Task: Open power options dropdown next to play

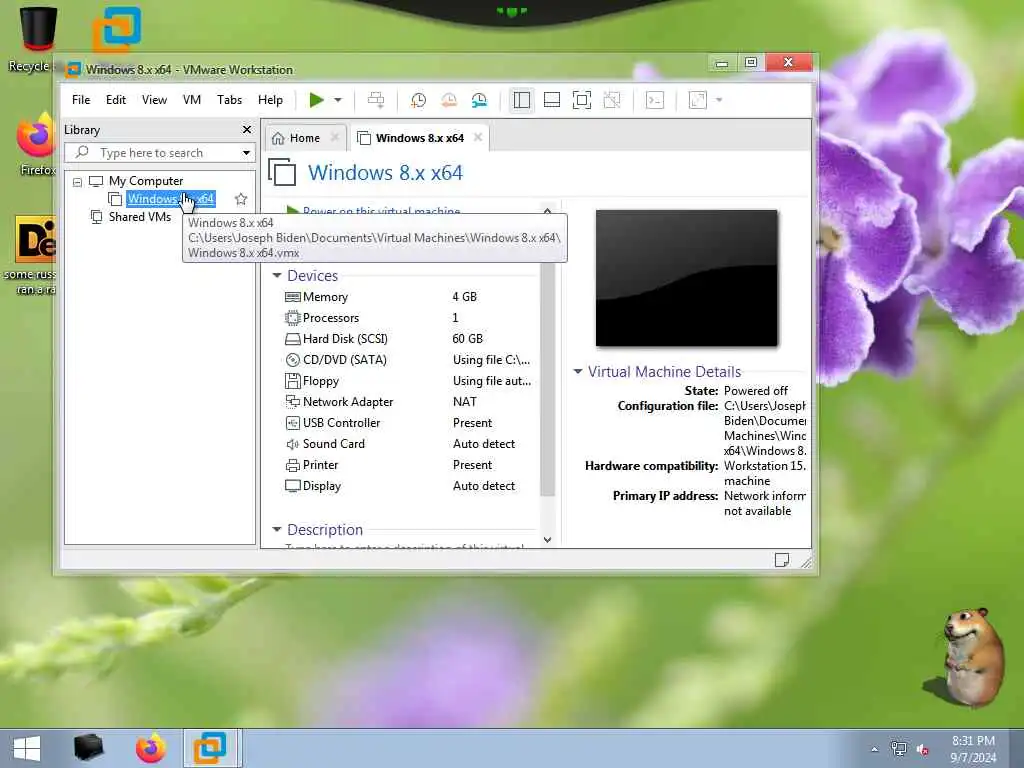Action: 338,100
